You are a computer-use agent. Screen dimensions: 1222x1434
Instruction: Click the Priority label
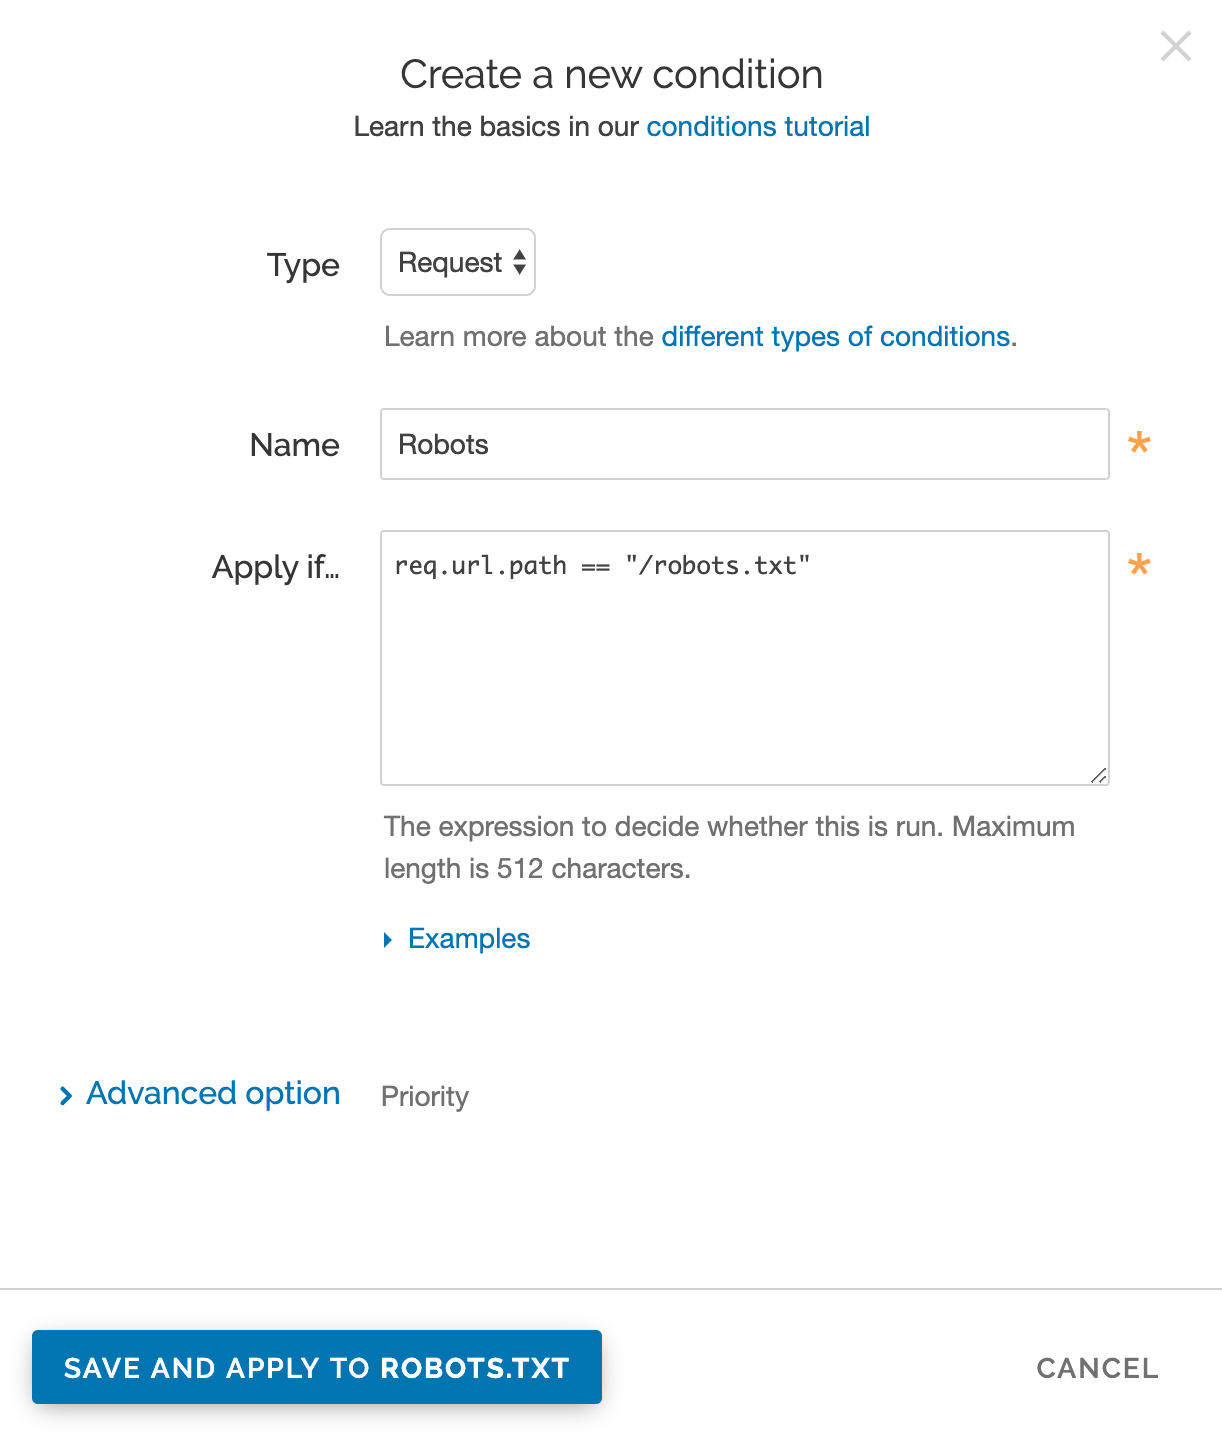pos(424,1096)
